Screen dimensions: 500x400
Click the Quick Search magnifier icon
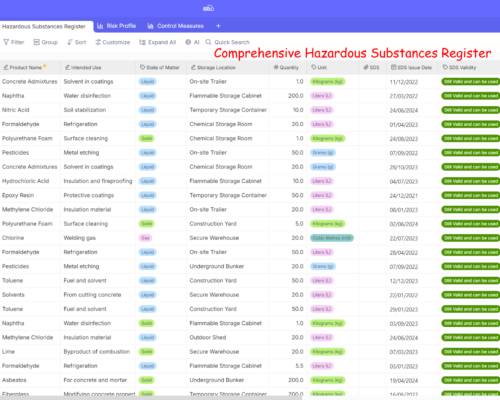208,42
